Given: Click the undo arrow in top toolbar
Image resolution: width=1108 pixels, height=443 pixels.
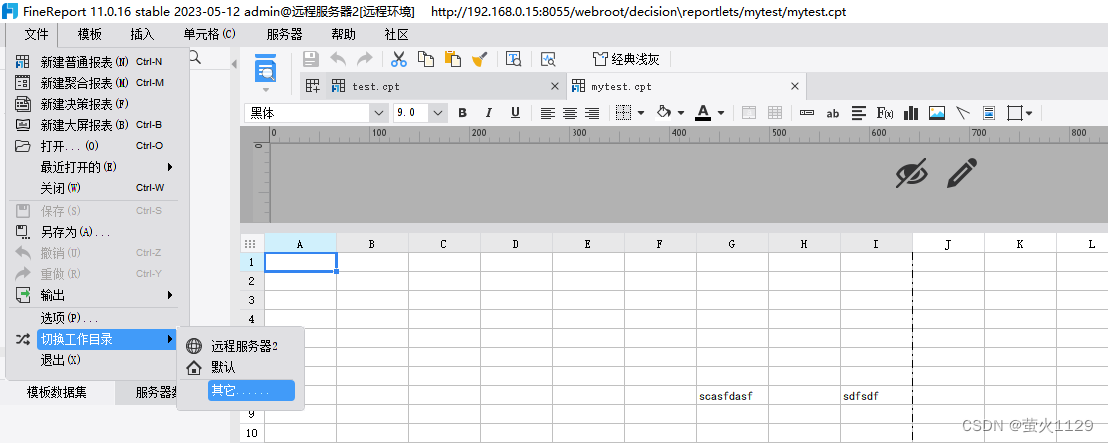Looking at the screenshot, I should [x=338, y=59].
